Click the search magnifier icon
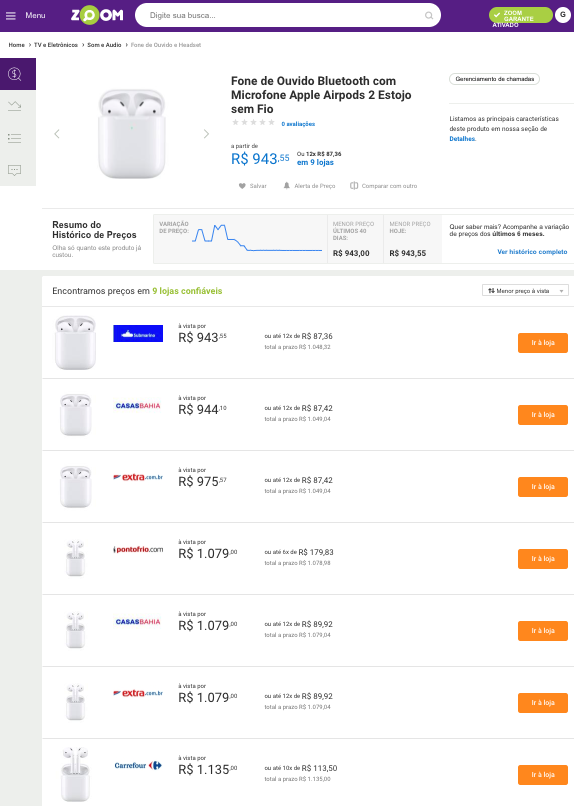This screenshot has width=574, height=806. [429, 15]
